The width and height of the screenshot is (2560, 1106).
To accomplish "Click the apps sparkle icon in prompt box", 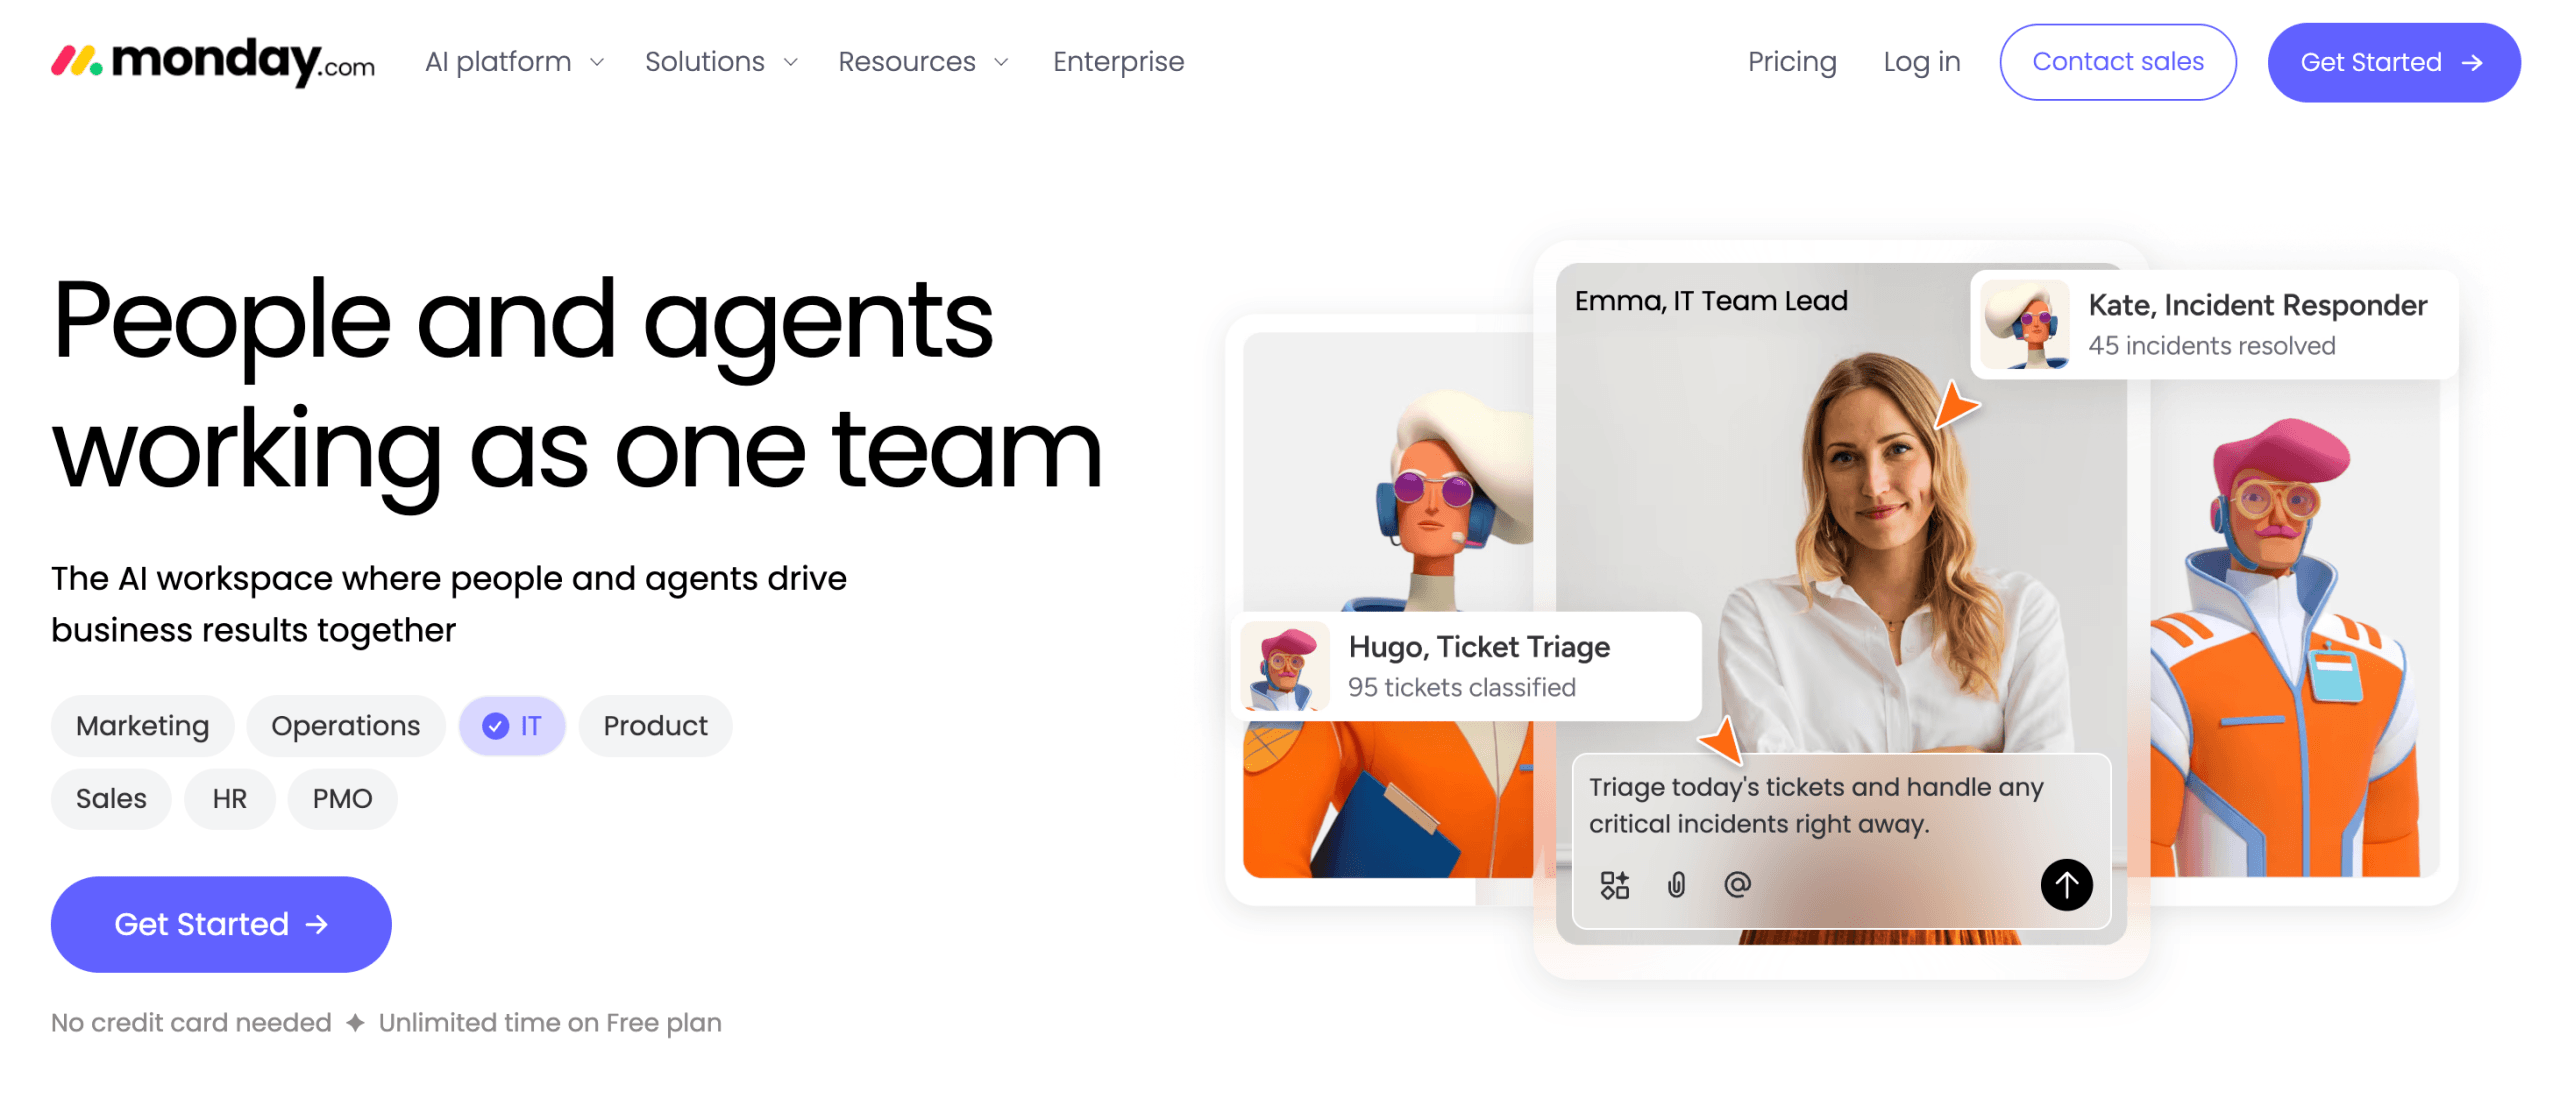I will (x=1614, y=884).
